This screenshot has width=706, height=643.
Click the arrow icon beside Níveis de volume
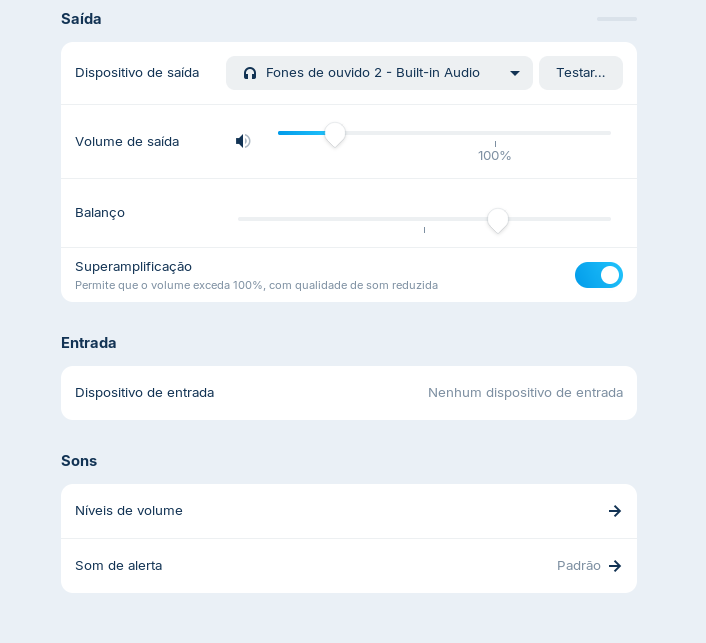pos(615,511)
